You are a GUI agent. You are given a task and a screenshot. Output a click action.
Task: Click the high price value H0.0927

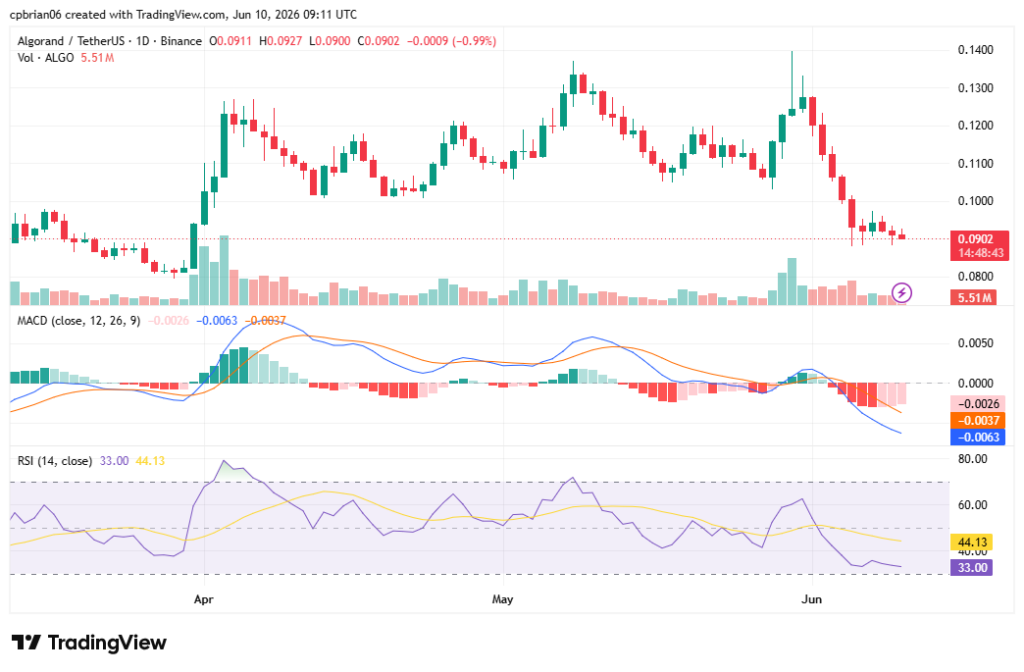pos(280,41)
